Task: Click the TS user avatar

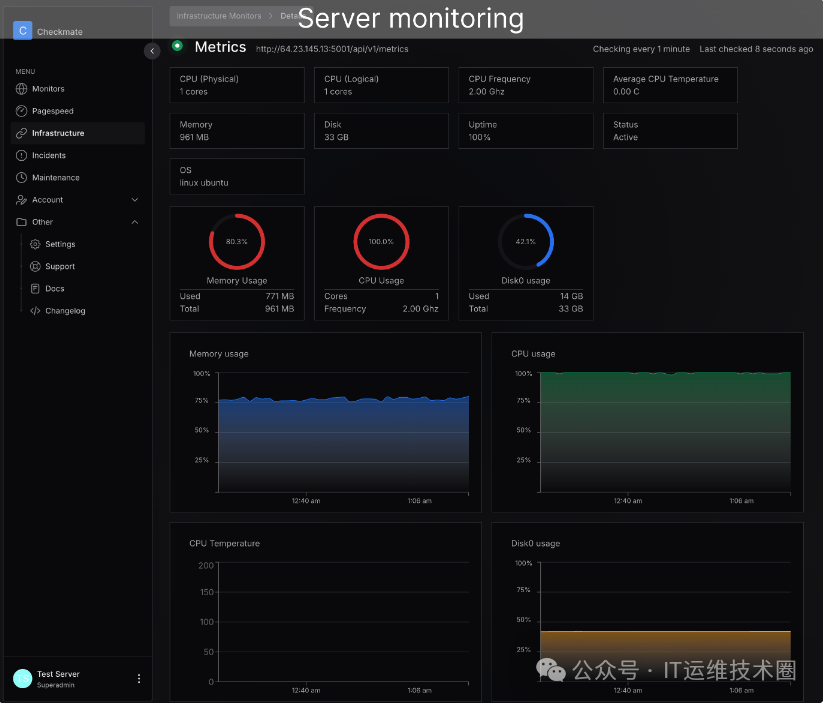Action: (x=23, y=678)
